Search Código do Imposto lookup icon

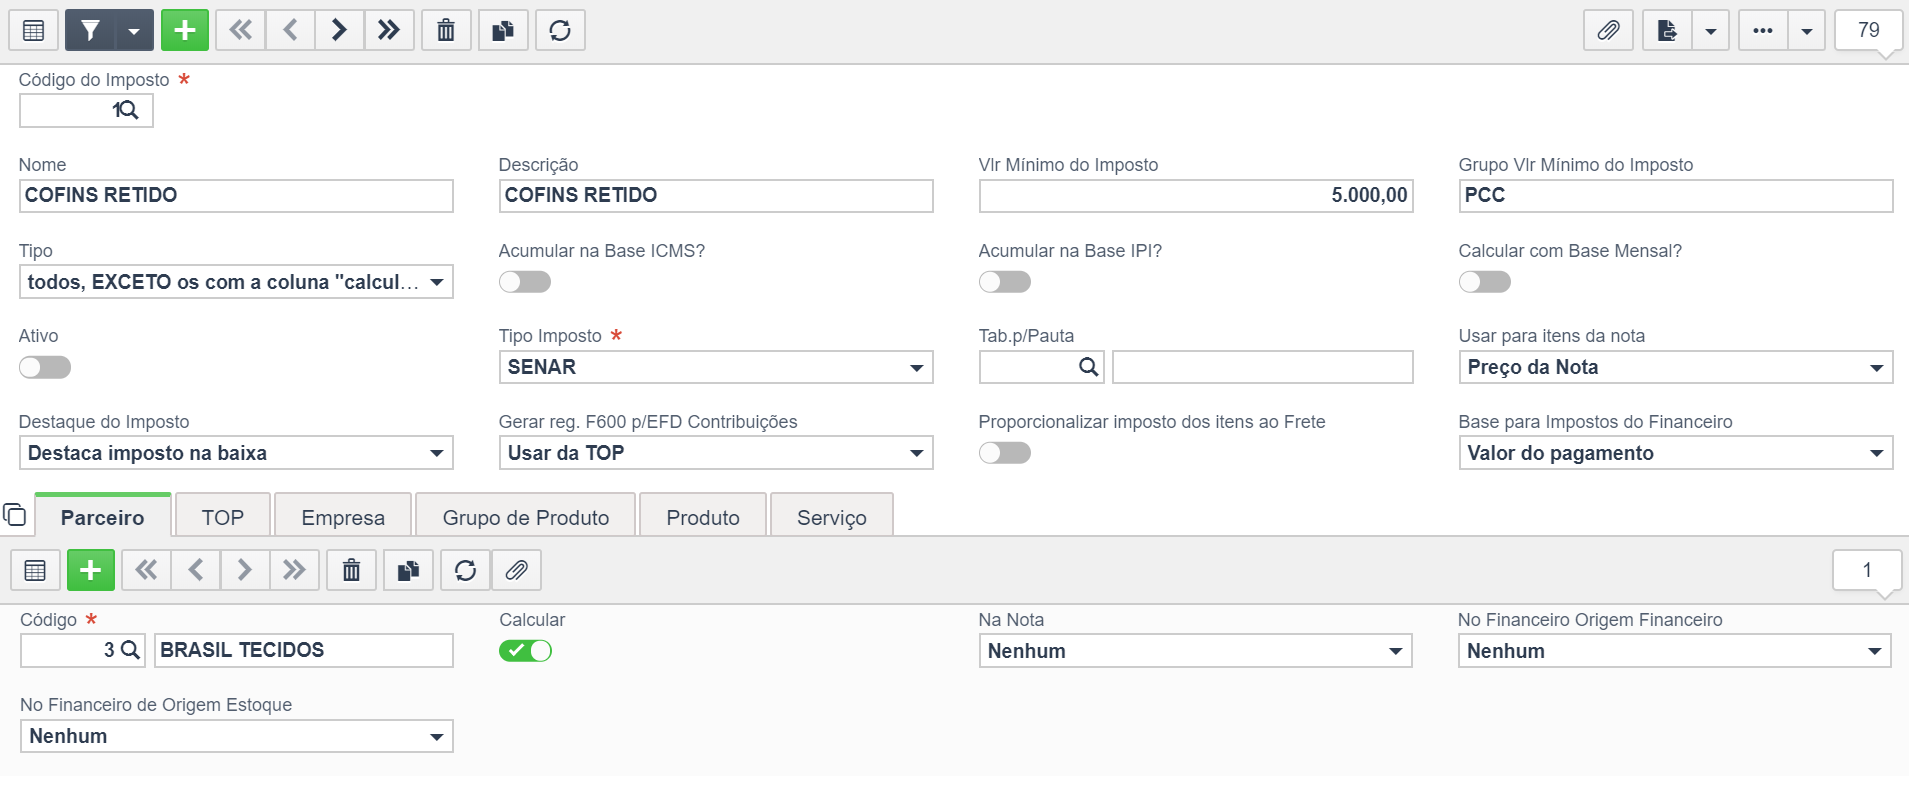pyautogui.click(x=131, y=110)
